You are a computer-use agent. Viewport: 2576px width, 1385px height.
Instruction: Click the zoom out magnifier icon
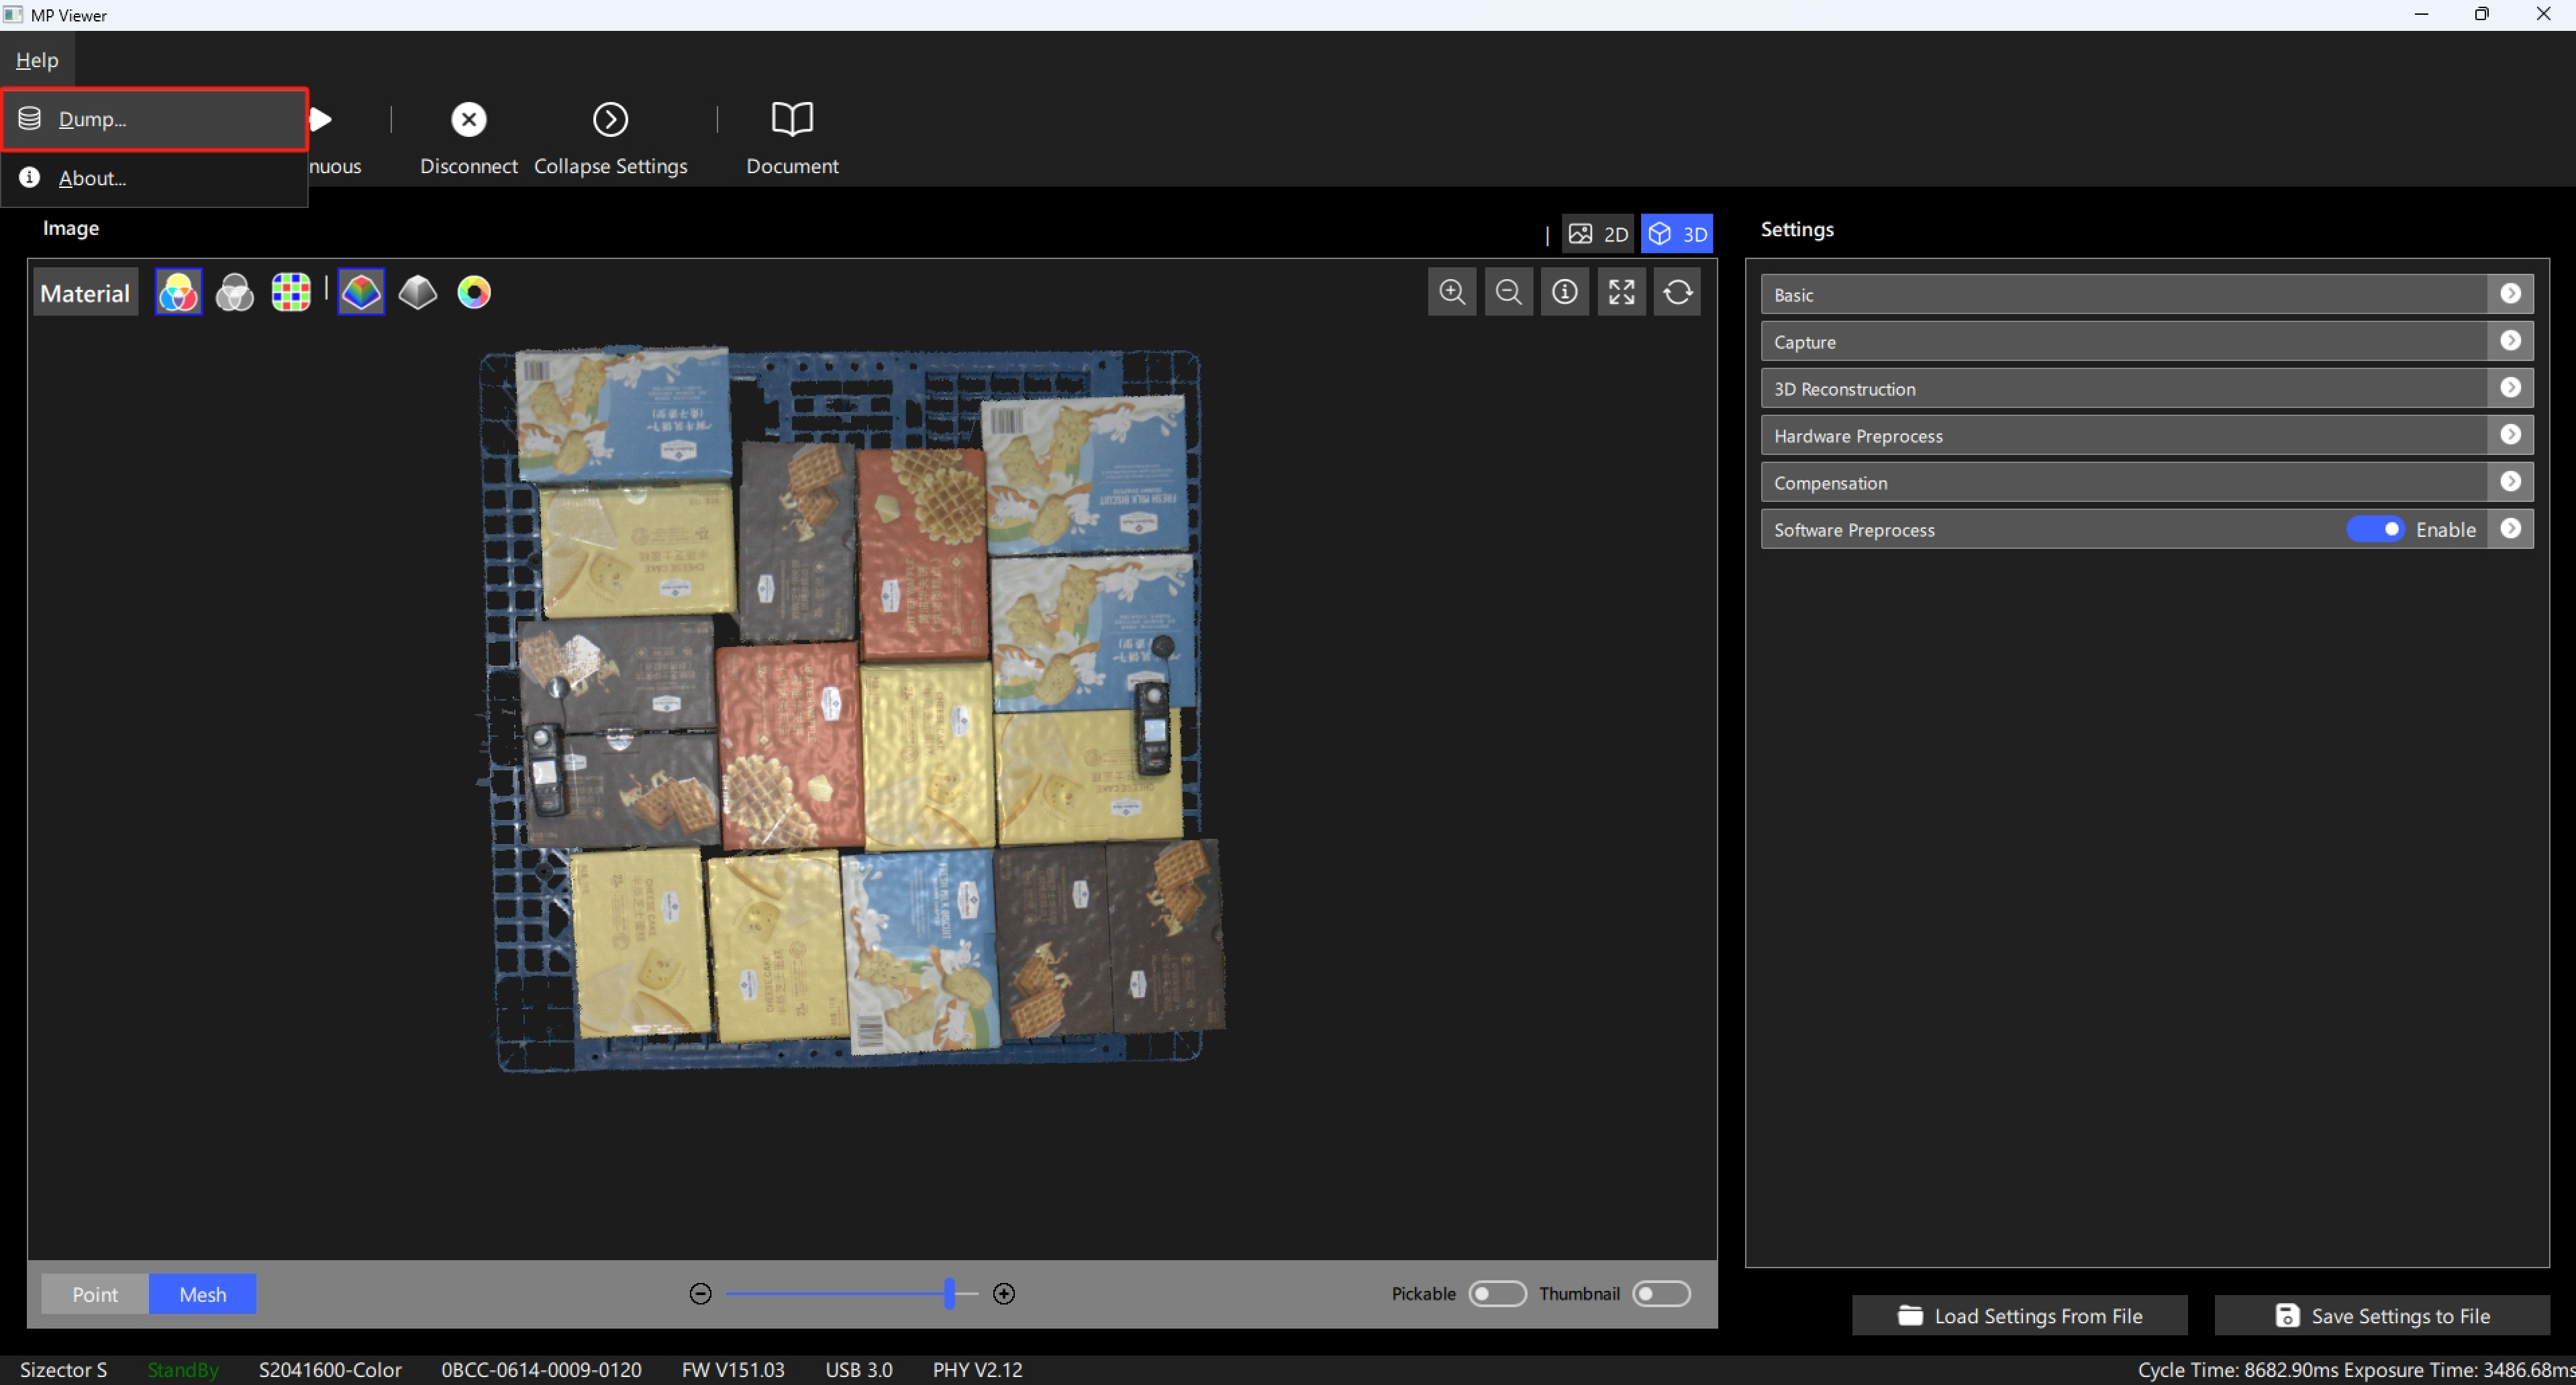[1508, 292]
